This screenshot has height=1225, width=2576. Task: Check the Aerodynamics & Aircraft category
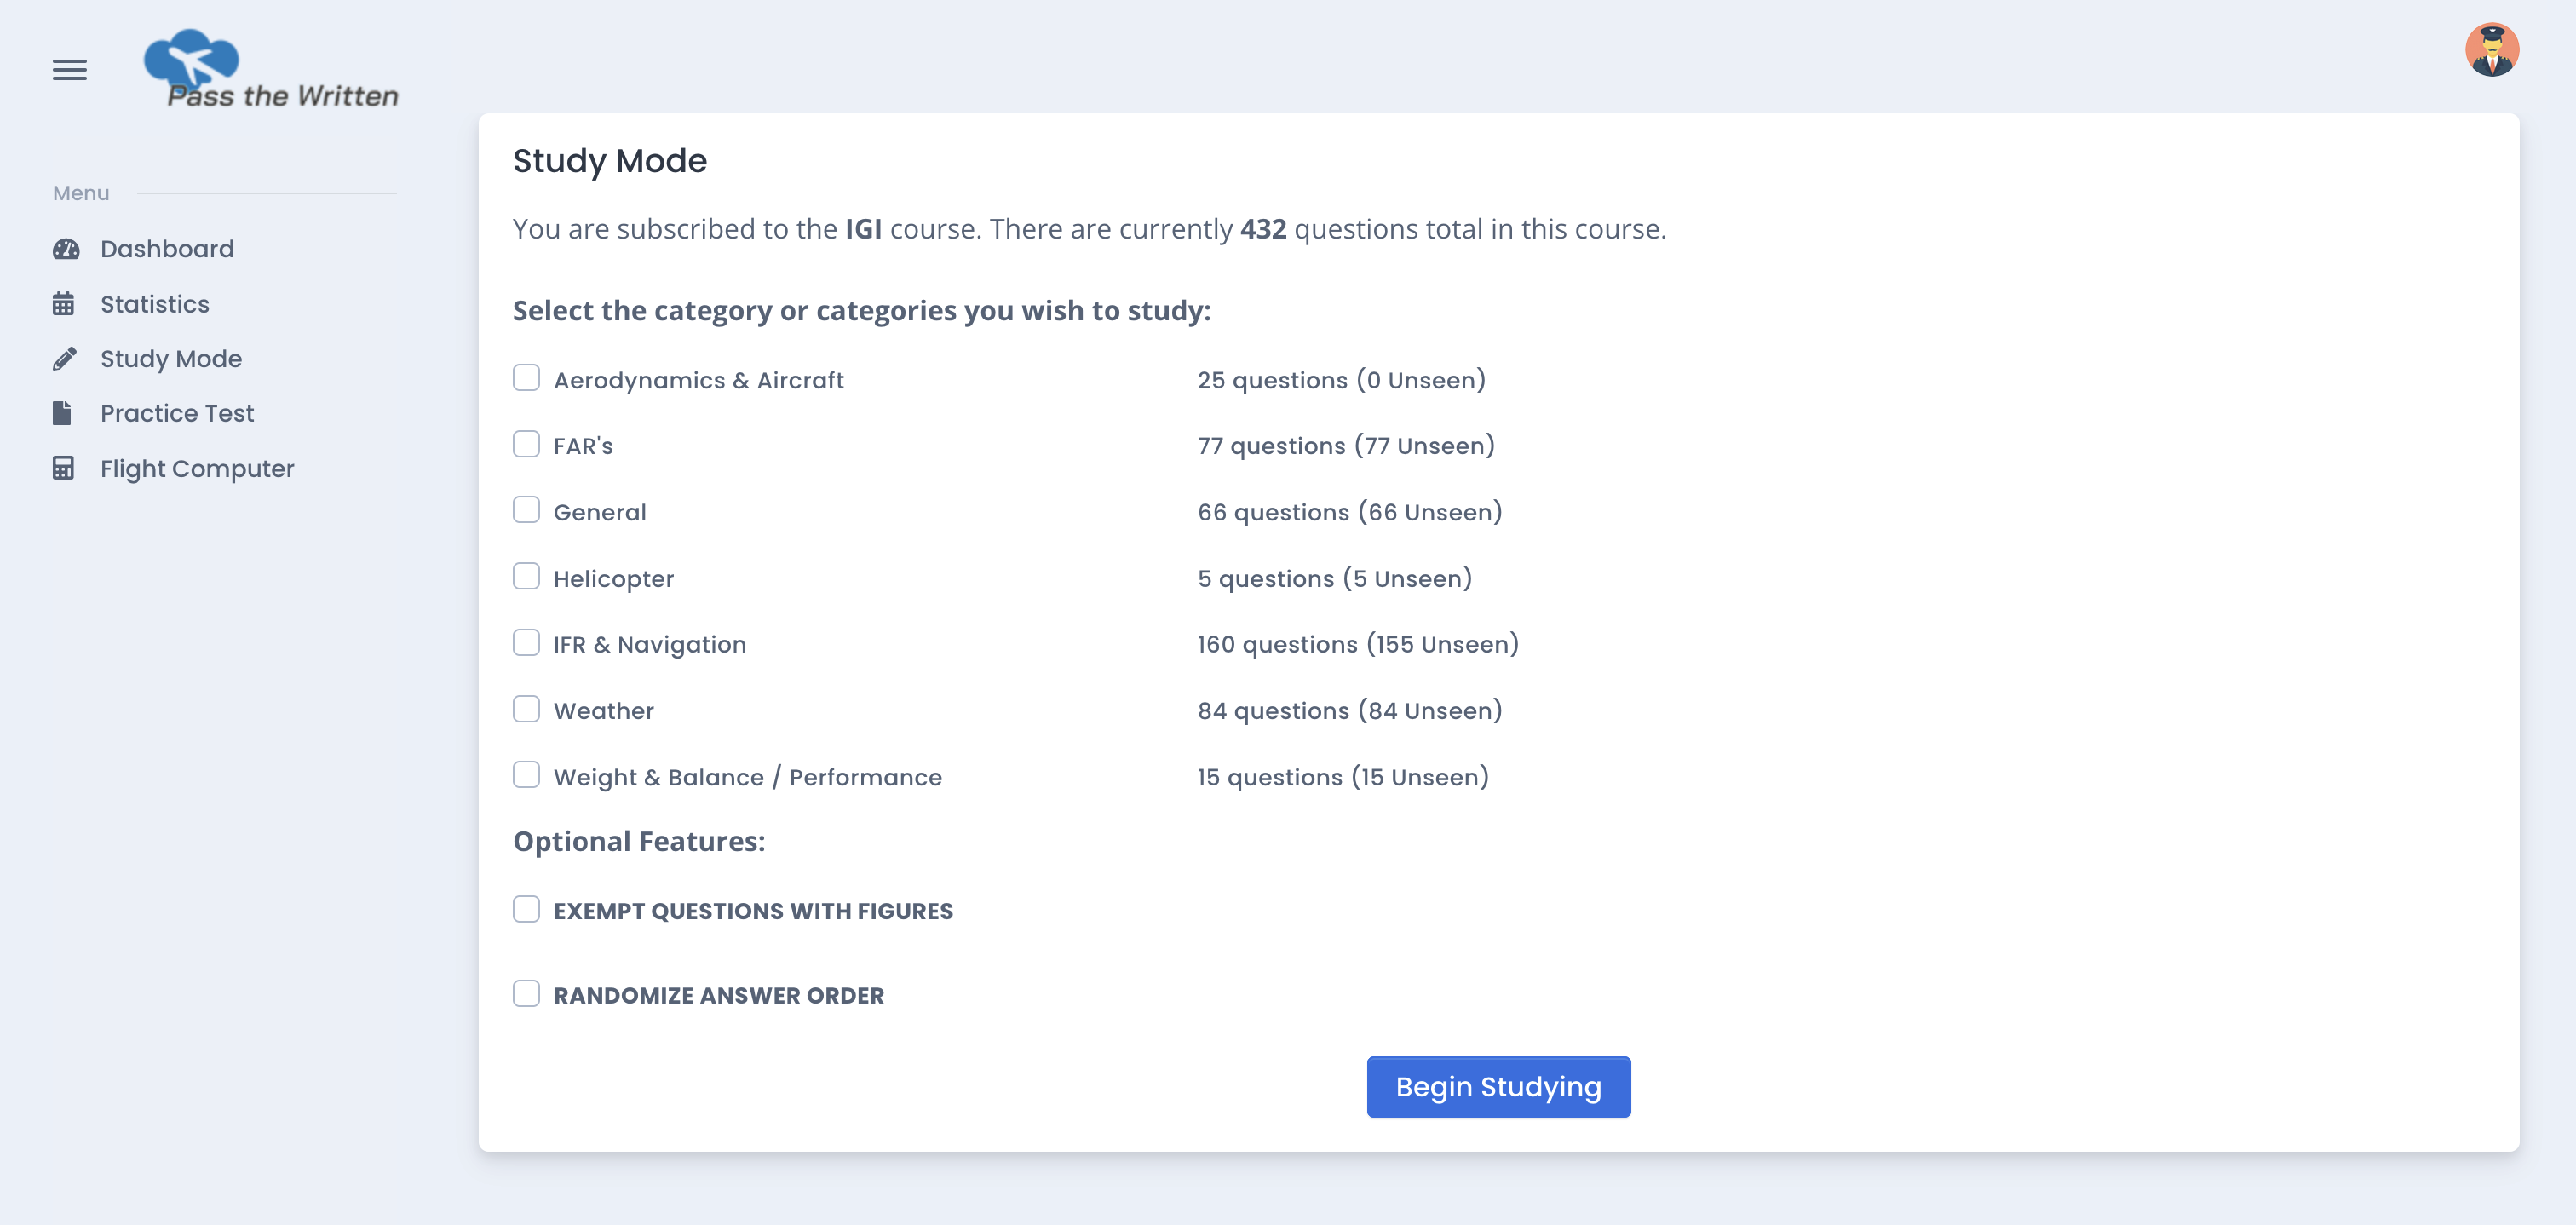coord(526,378)
